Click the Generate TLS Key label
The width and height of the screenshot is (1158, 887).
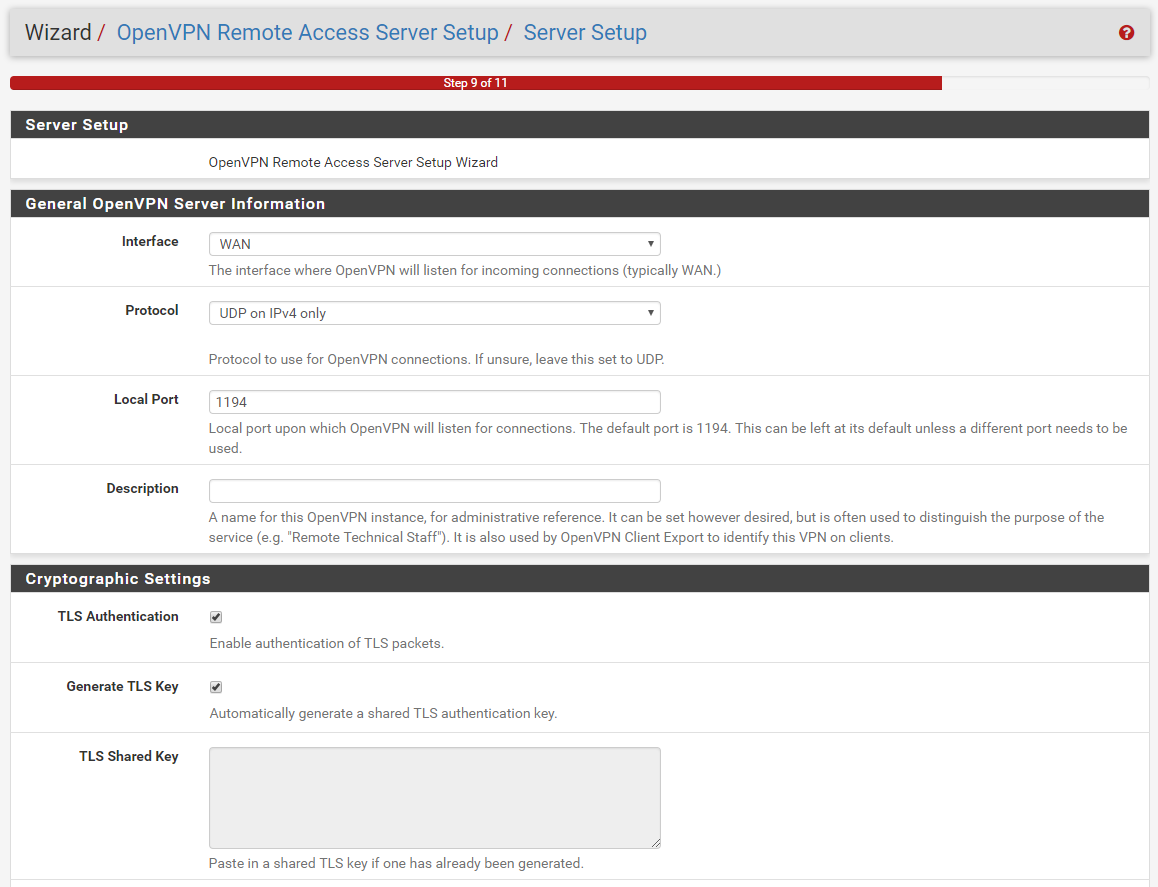[123, 686]
